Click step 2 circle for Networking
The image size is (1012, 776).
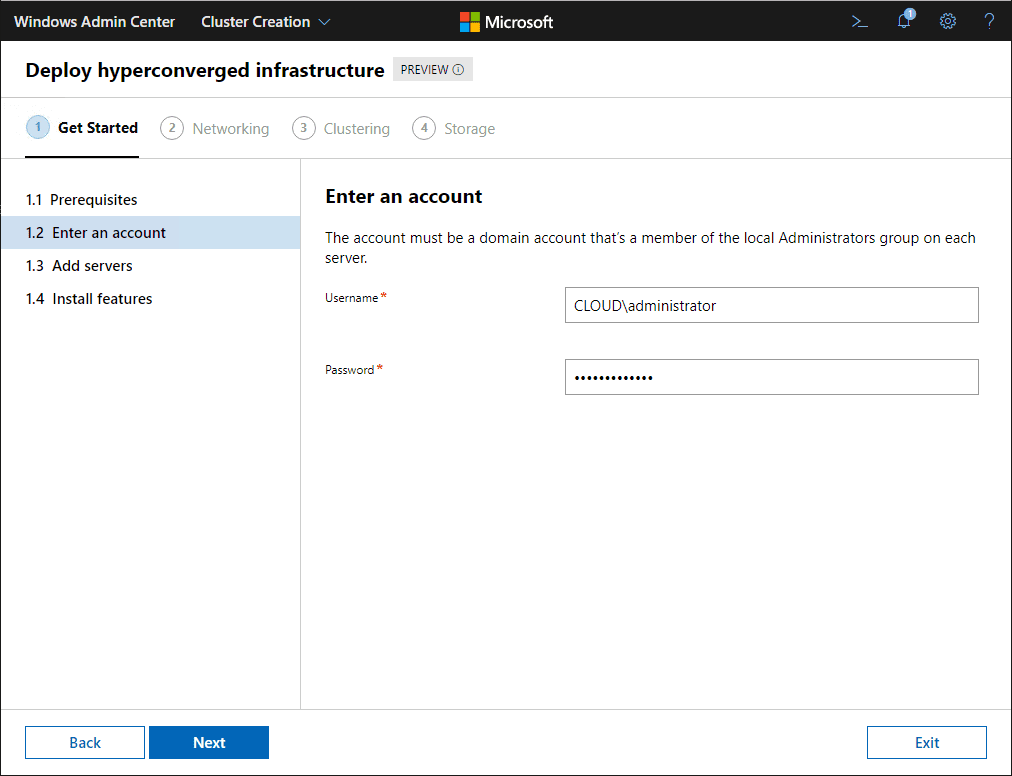172,128
